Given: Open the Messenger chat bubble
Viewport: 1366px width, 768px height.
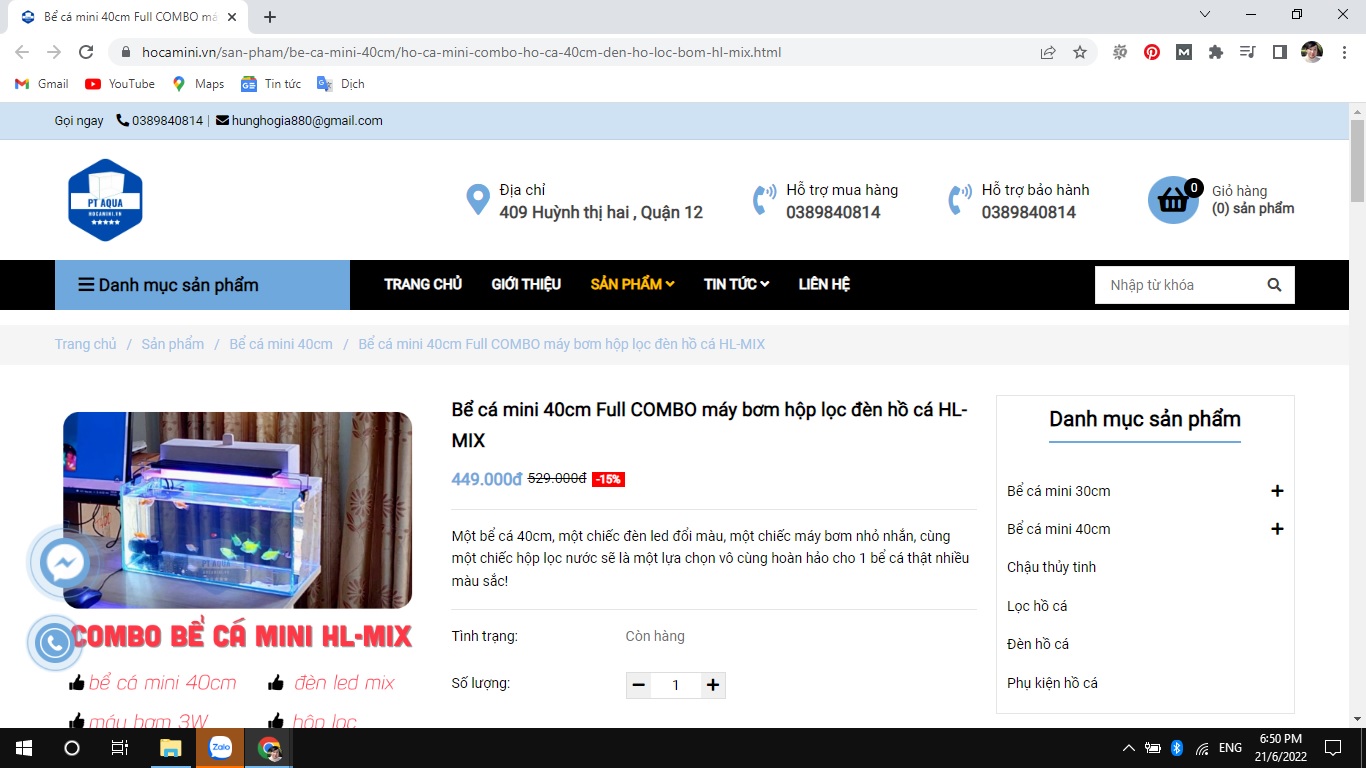Looking at the screenshot, I should (x=64, y=564).
